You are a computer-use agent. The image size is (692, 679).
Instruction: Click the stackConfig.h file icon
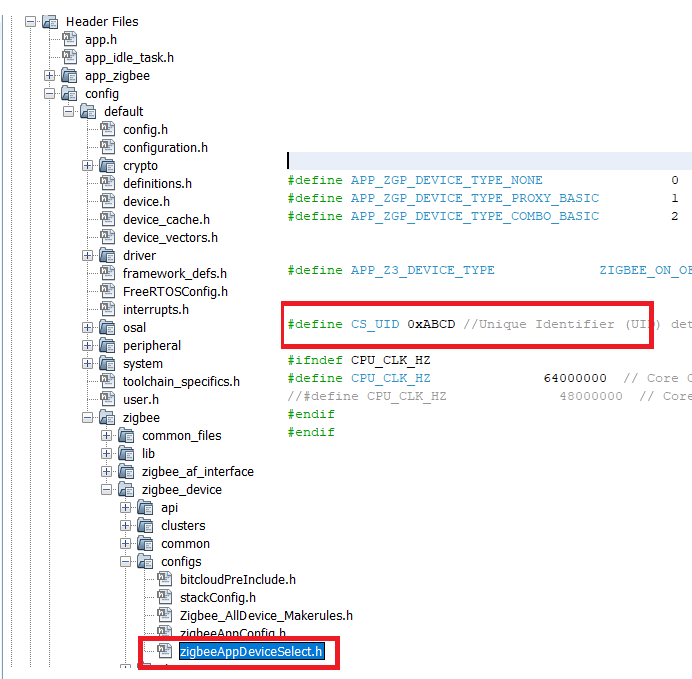pyautogui.click(x=164, y=597)
